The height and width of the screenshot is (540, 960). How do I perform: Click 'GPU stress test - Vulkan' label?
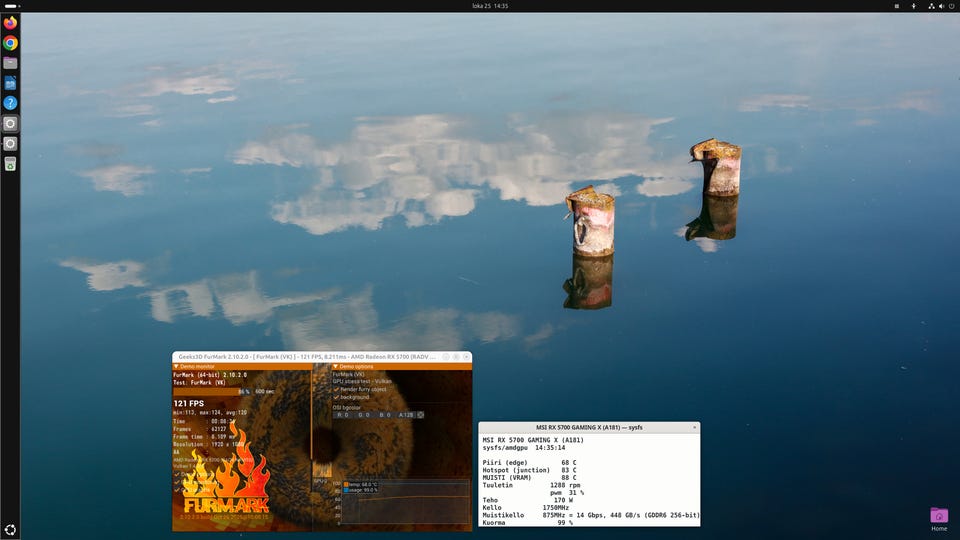(362, 381)
